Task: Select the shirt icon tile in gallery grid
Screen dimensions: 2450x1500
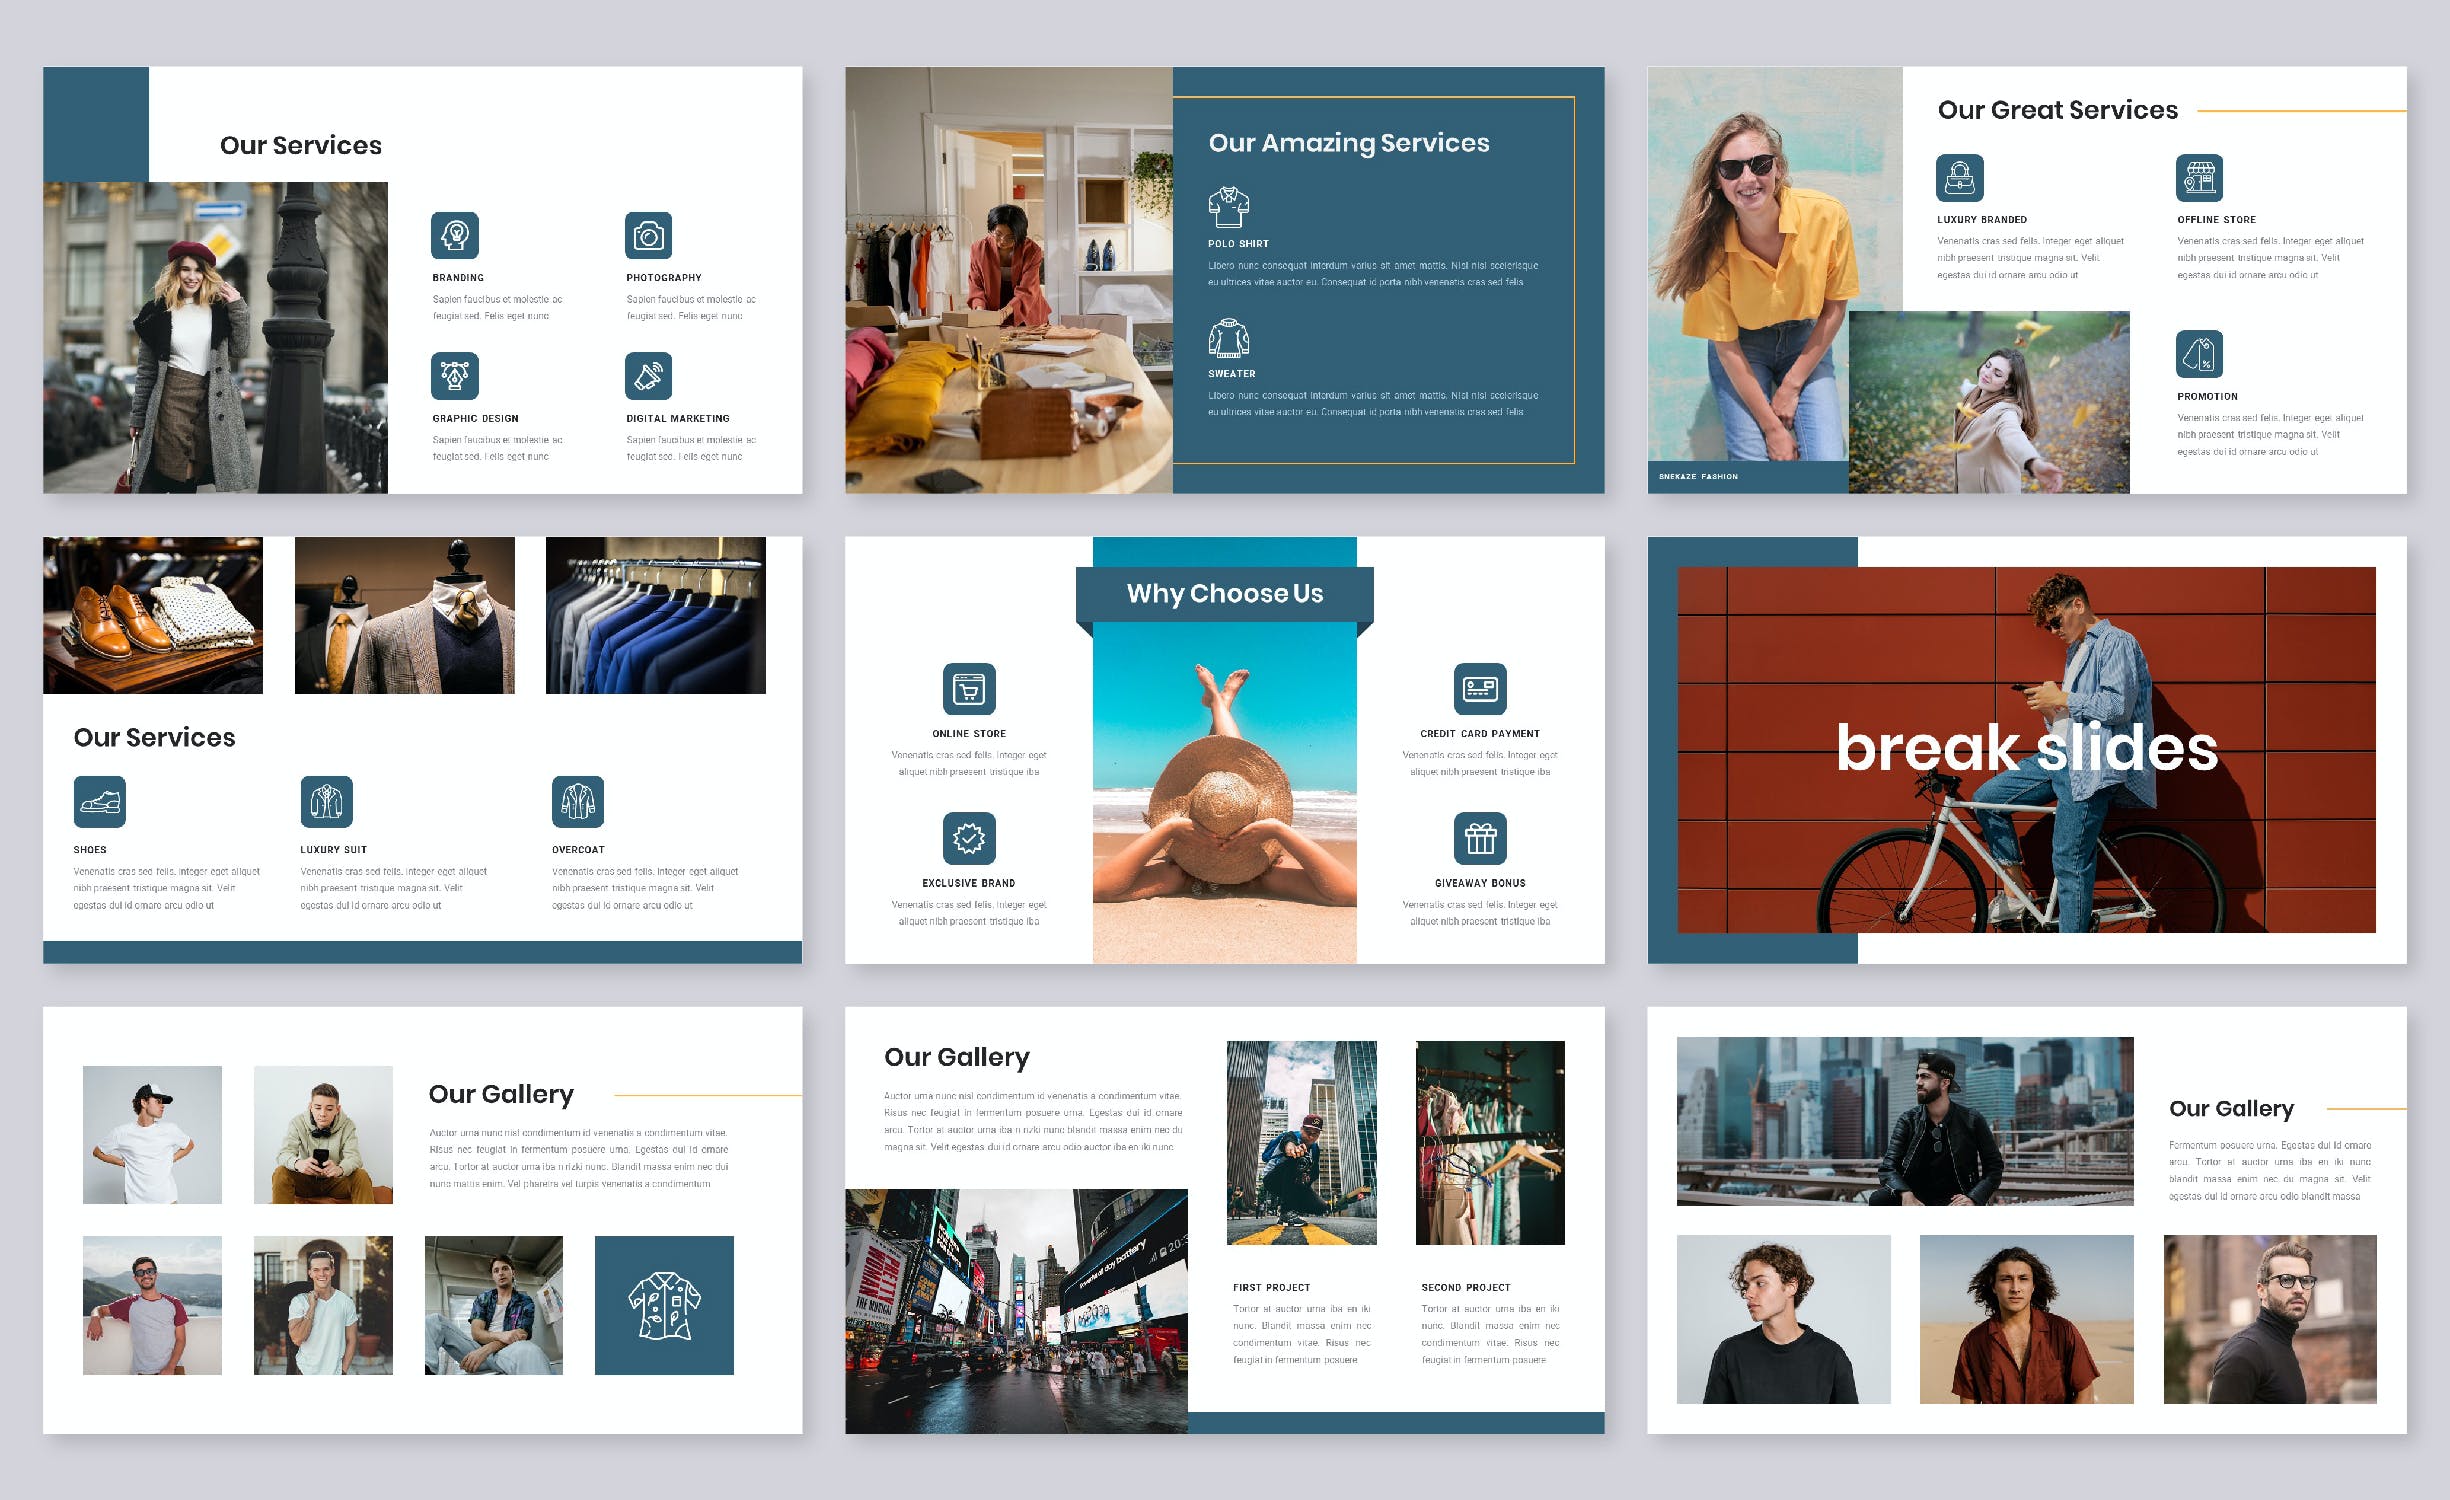Action: point(665,1307)
